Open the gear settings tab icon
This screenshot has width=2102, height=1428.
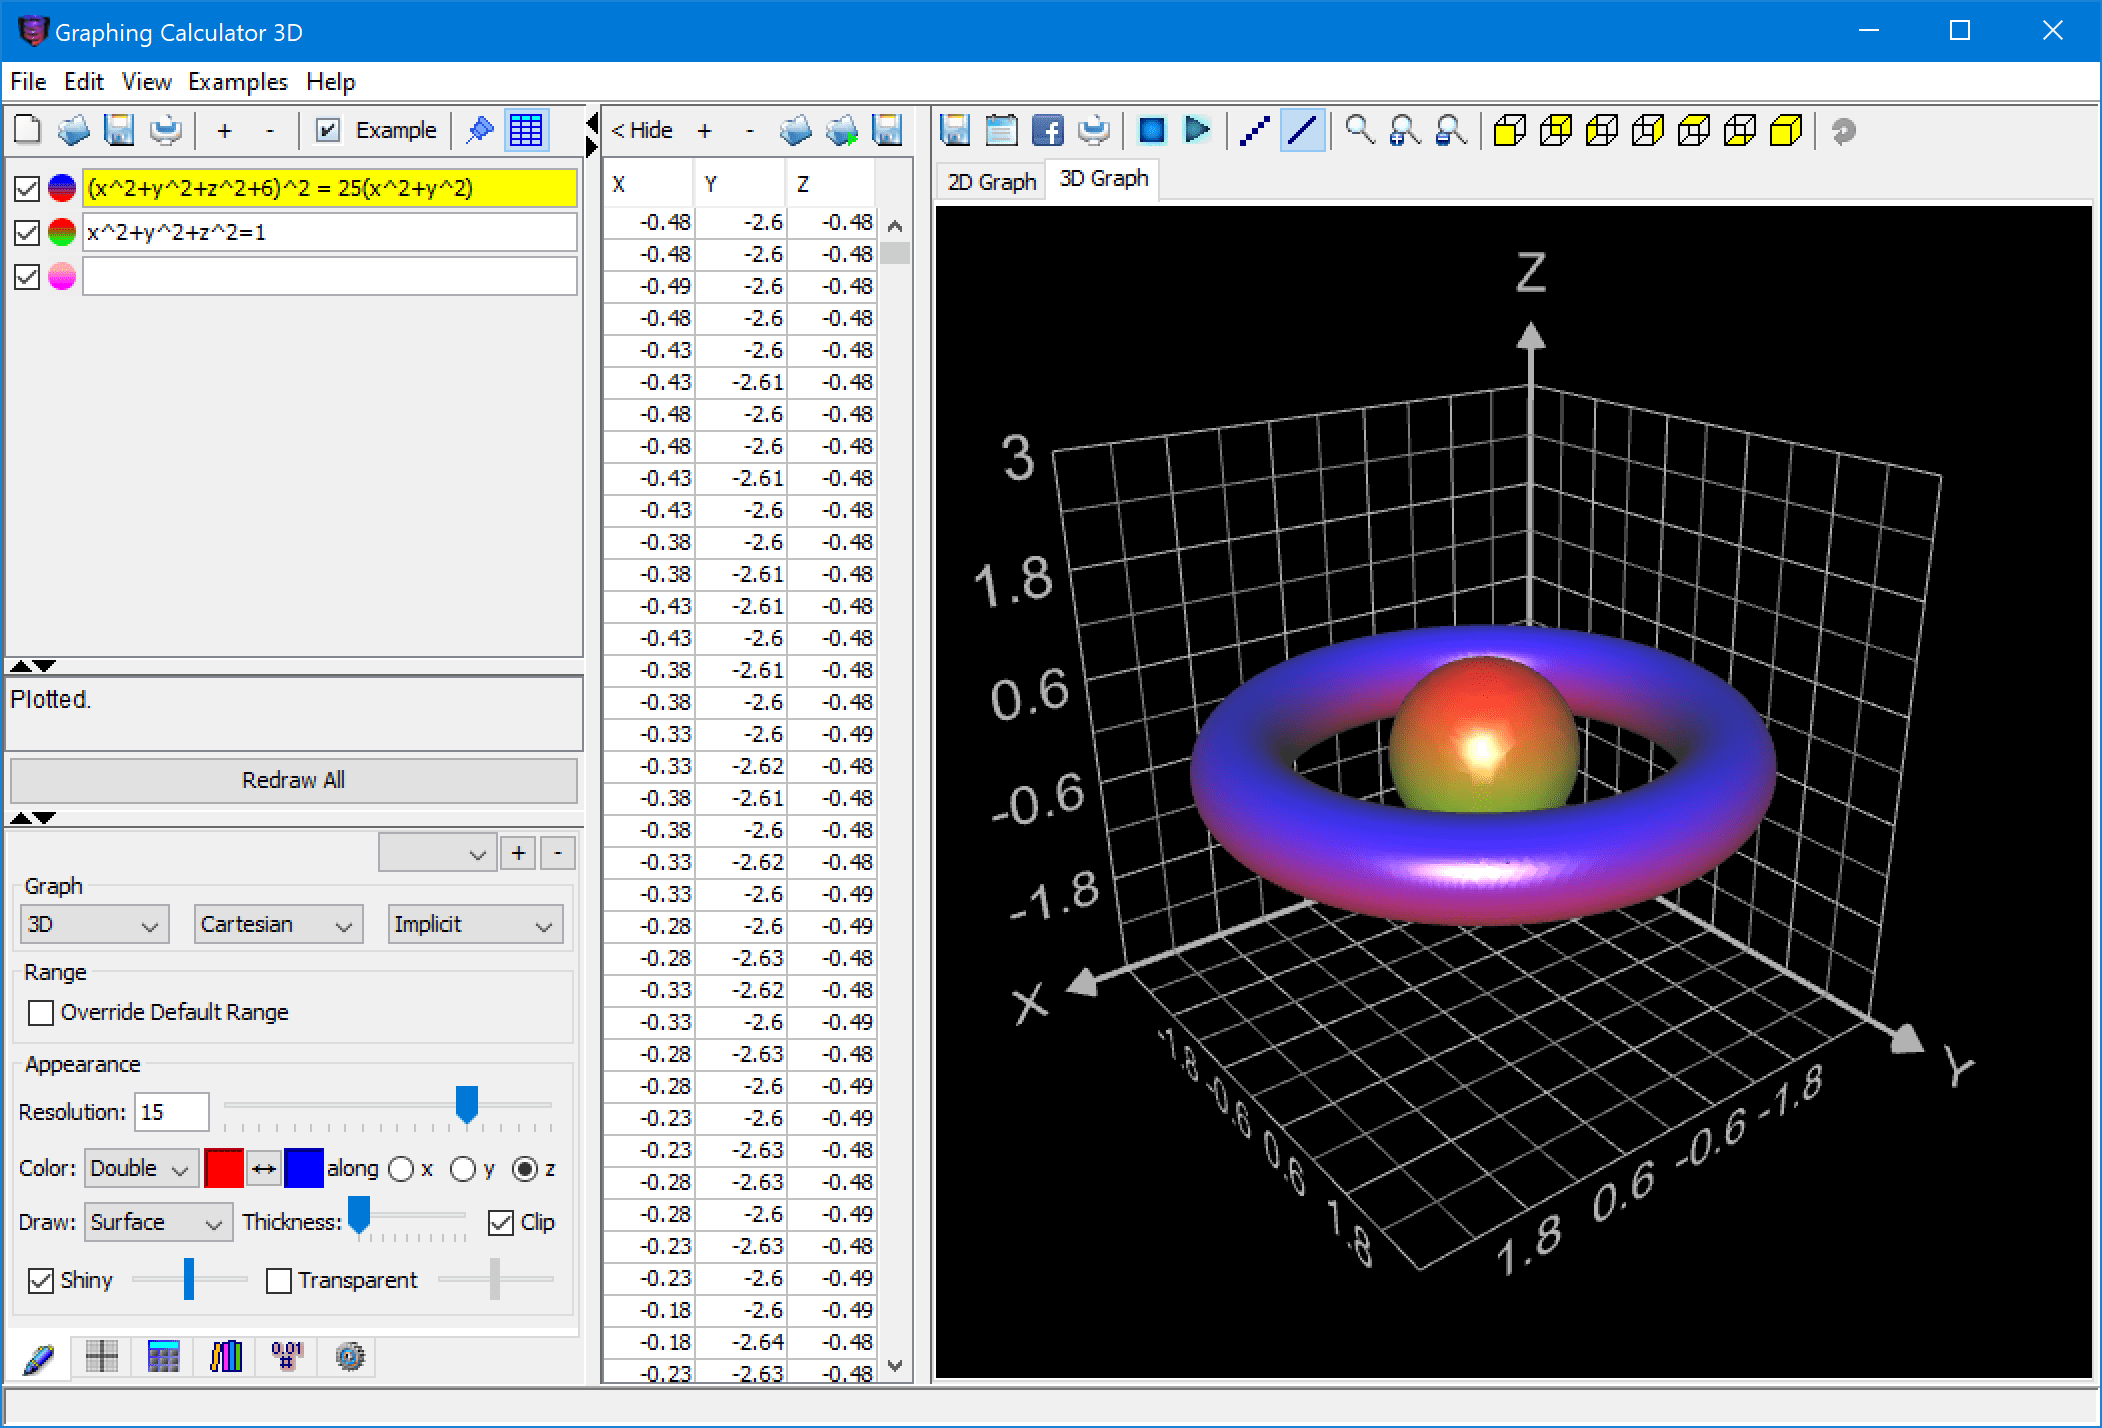click(350, 1357)
